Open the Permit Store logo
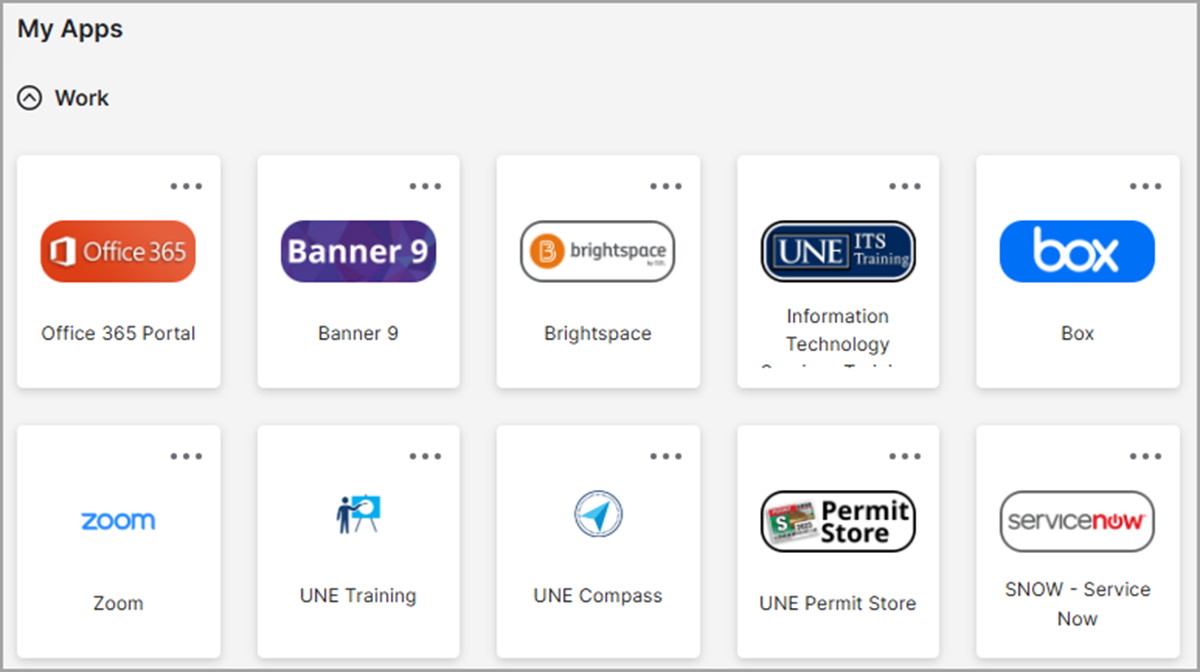 click(x=838, y=521)
